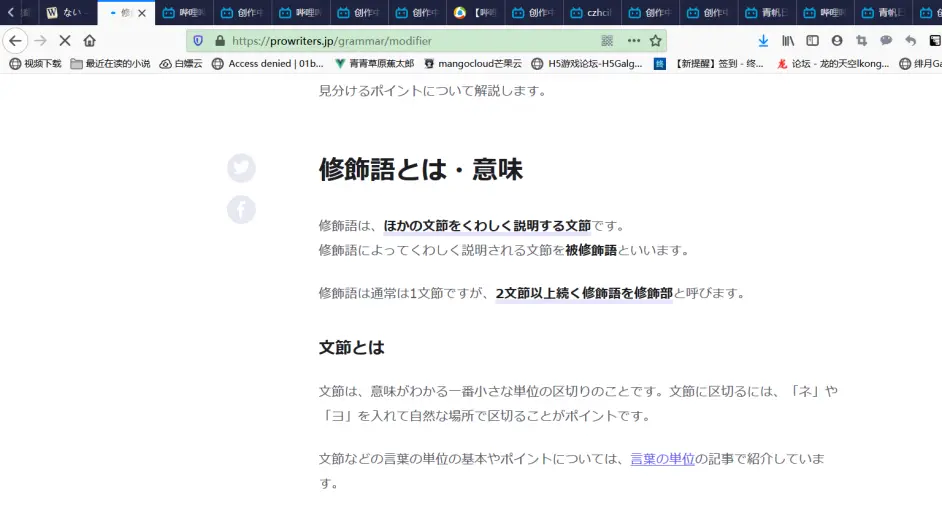Image resolution: width=942 pixels, height=530 pixels.
Task: Click the line 見分けるポイントについて解説します
Action: point(432,91)
